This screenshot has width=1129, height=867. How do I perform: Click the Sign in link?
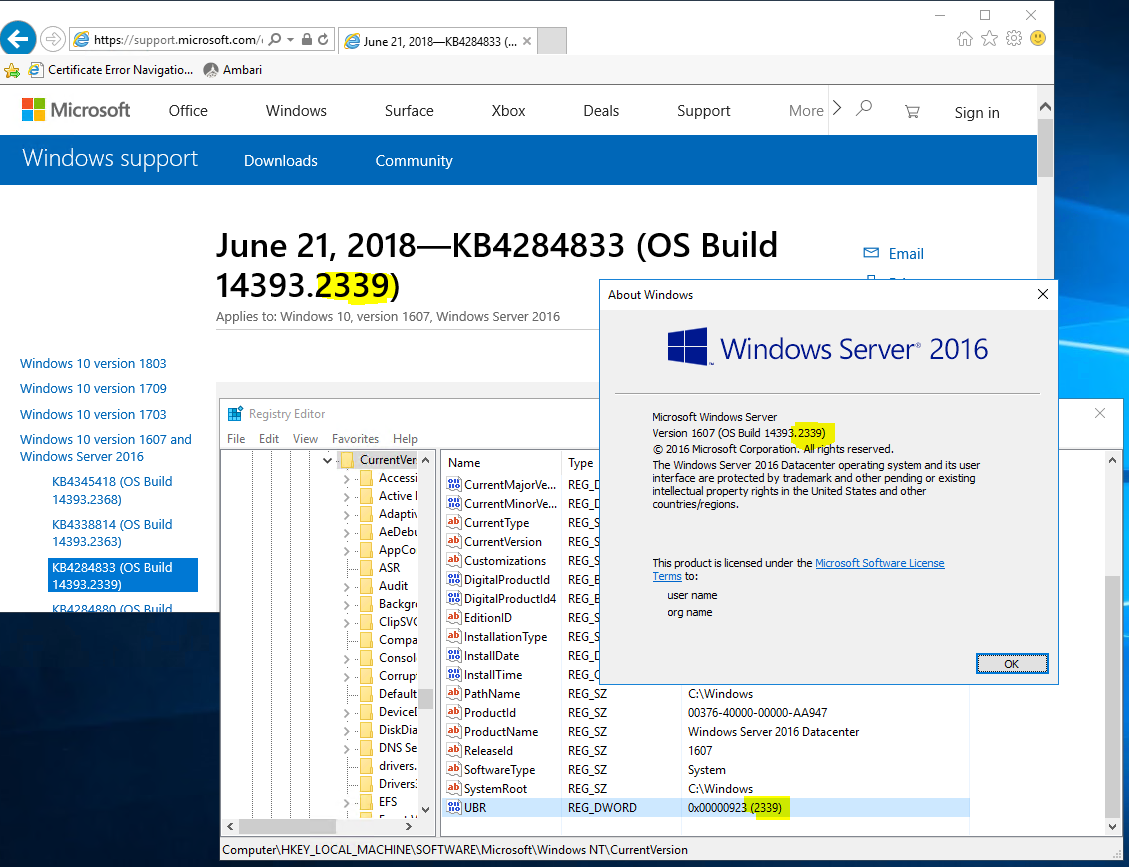977,112
